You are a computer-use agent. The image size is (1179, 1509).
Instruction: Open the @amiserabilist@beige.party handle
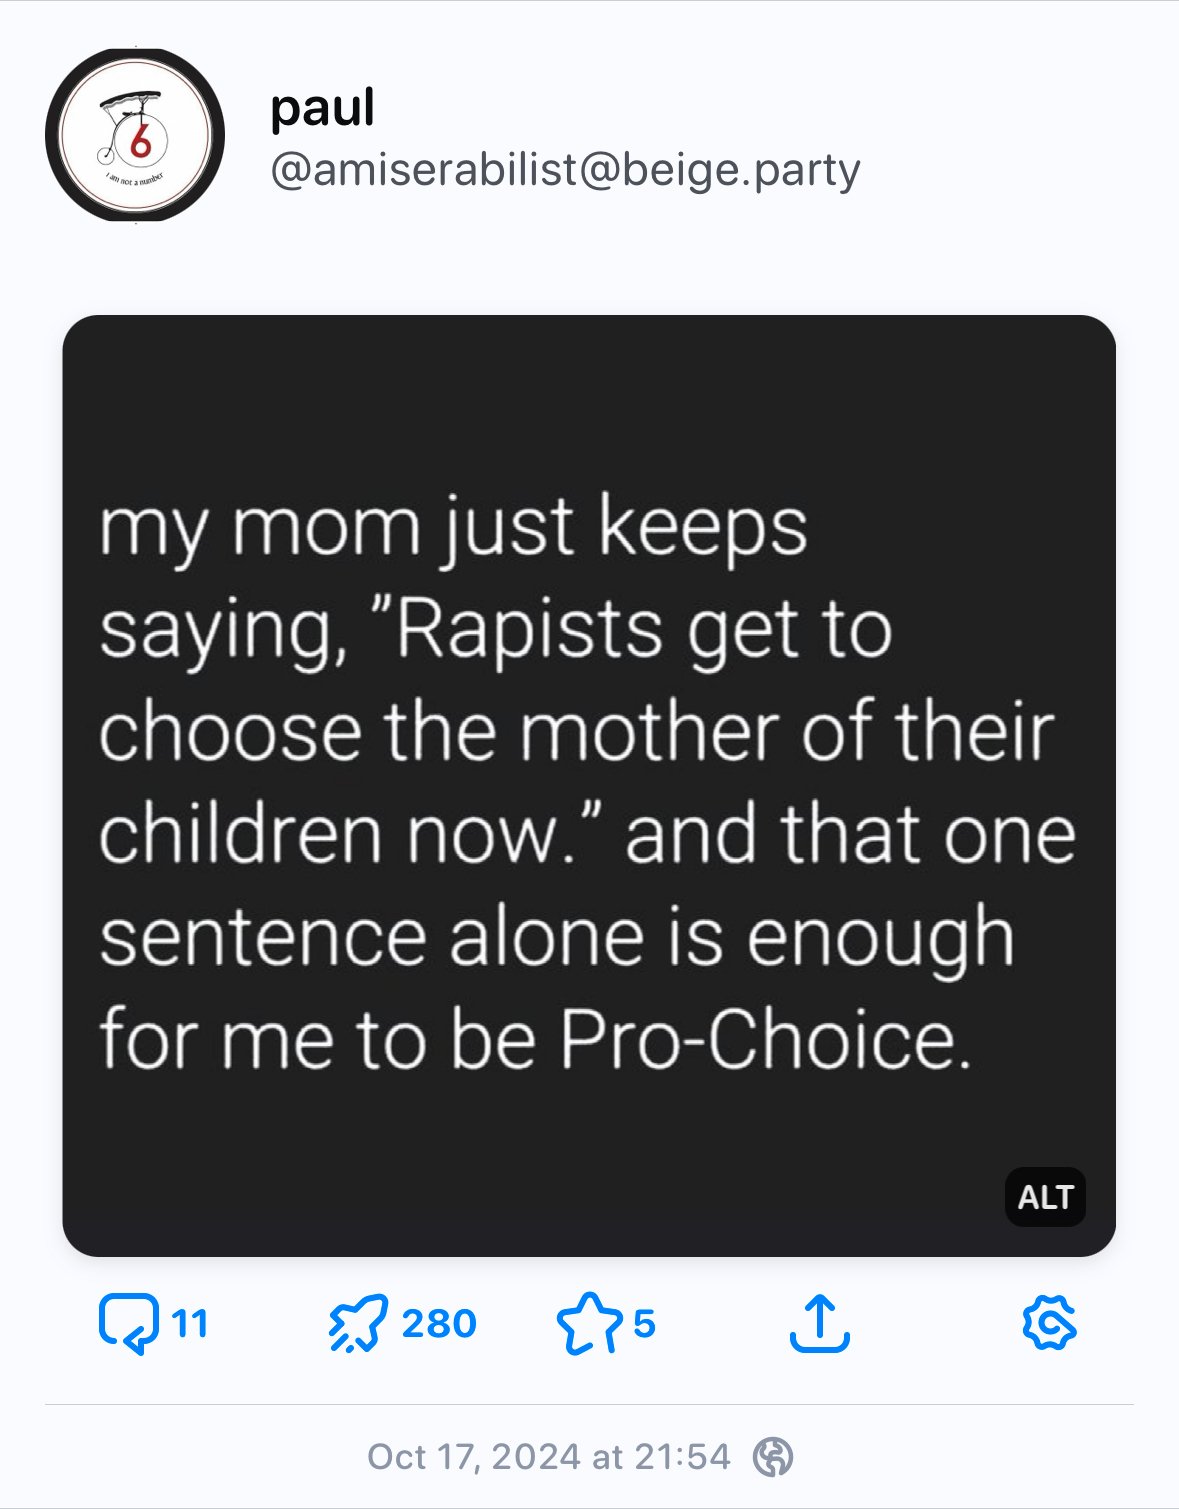[x=565, y=170]
